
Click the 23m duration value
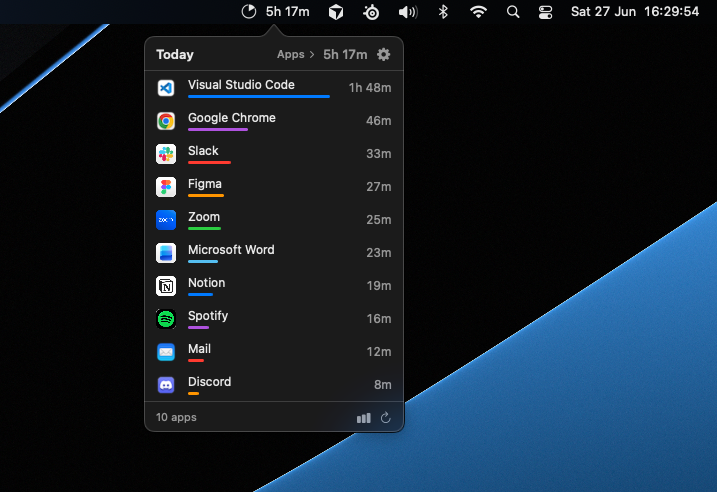tap(379, 253)
